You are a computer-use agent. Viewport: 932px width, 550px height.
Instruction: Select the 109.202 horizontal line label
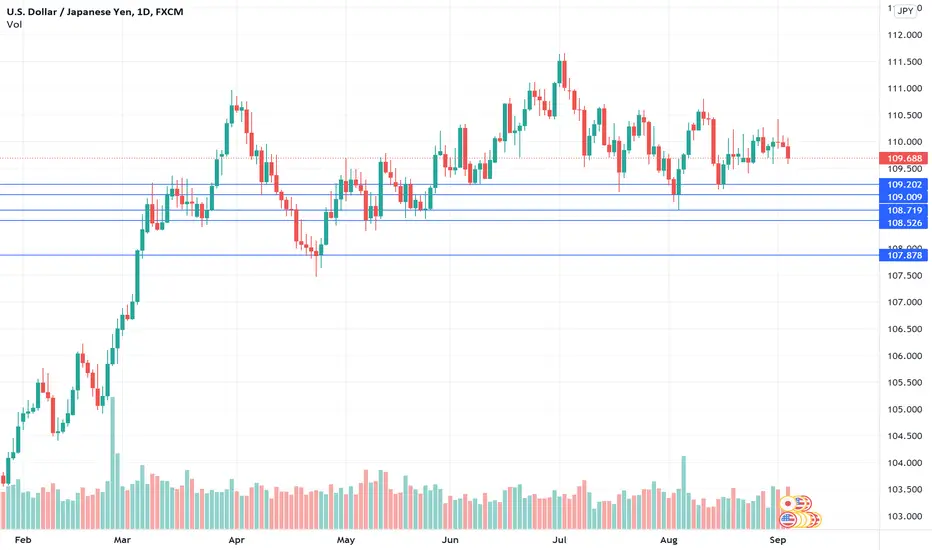903,184
